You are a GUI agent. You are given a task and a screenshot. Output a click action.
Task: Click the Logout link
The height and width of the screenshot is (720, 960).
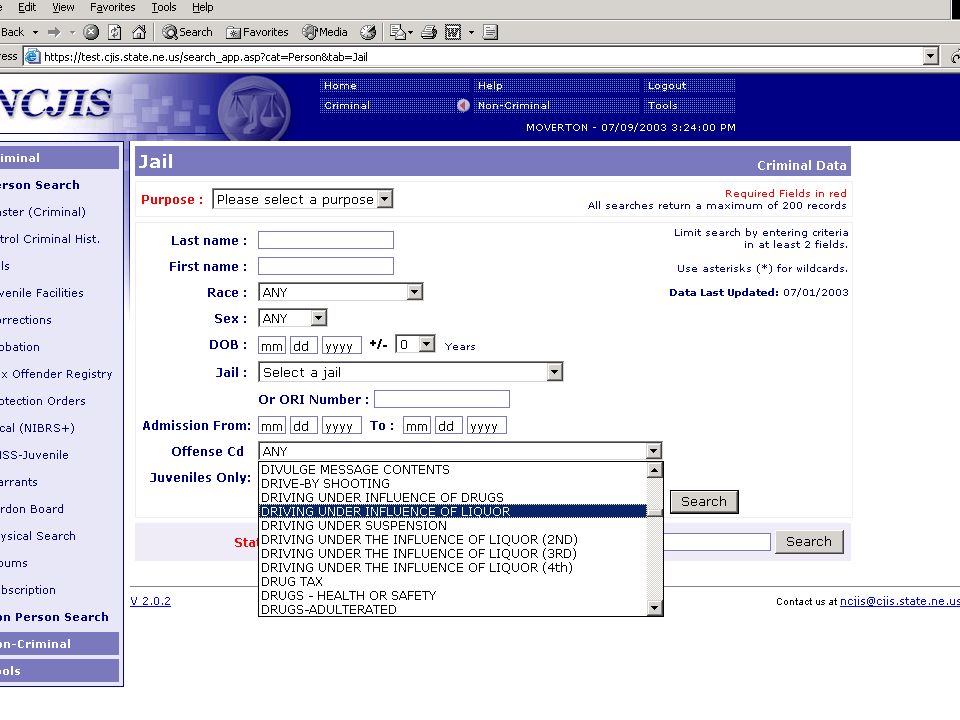[x=667, y=86]
